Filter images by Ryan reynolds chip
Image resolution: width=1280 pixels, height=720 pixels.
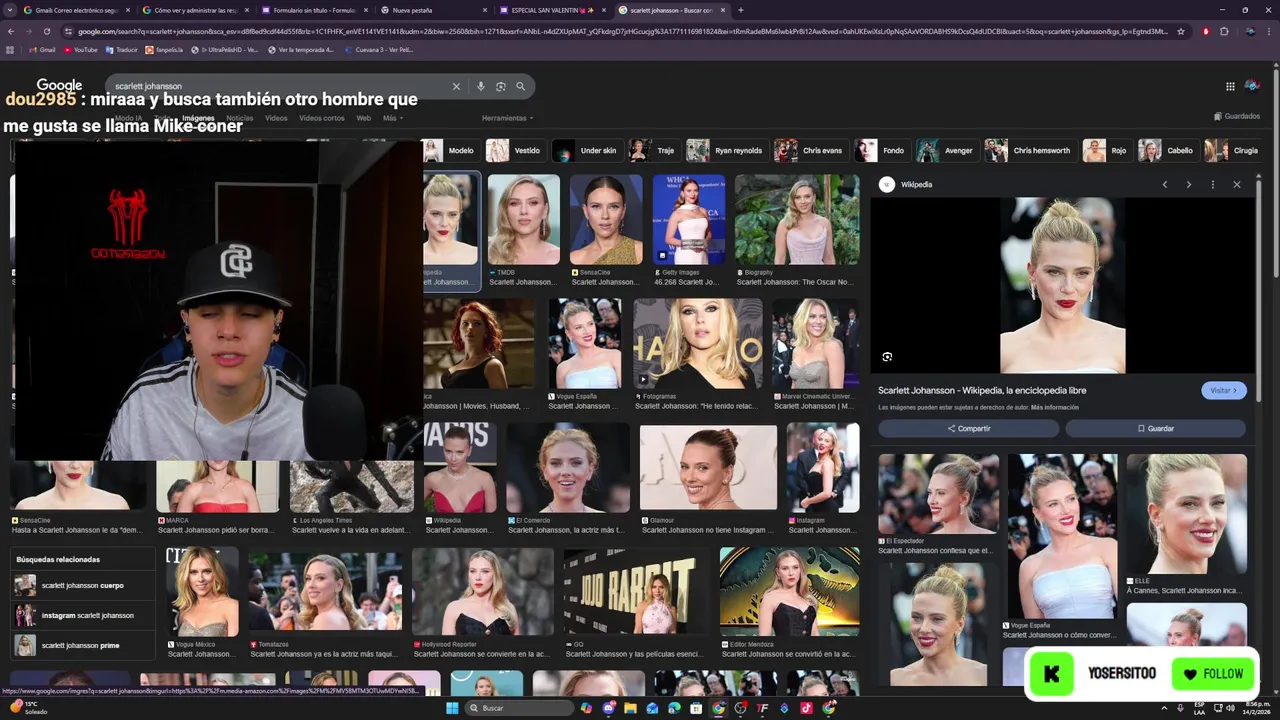(726, 151)
